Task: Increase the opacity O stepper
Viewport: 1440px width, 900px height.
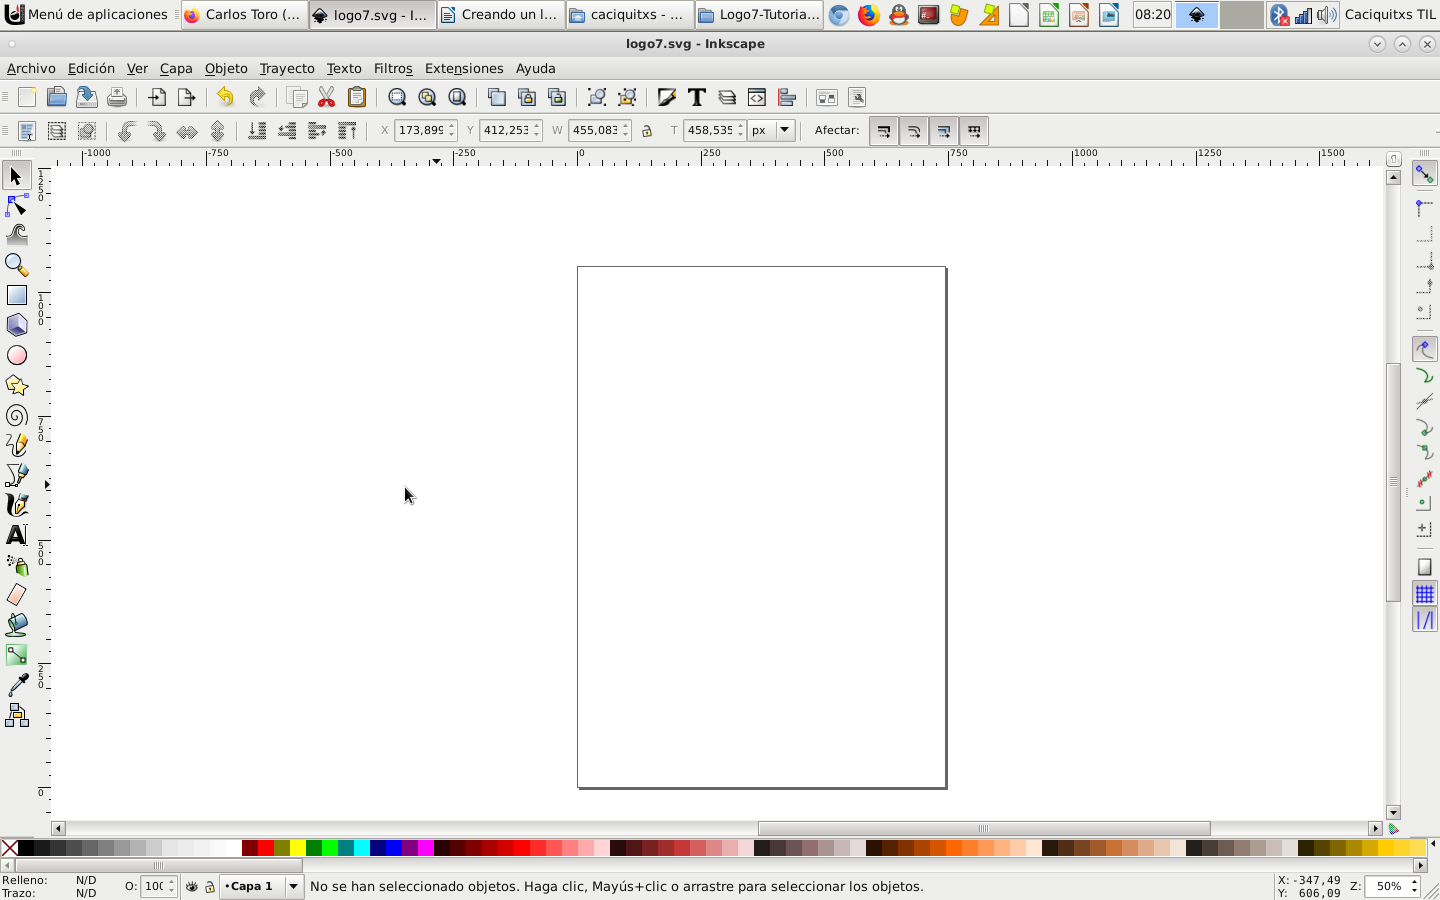Action: (x=172, y=882)
